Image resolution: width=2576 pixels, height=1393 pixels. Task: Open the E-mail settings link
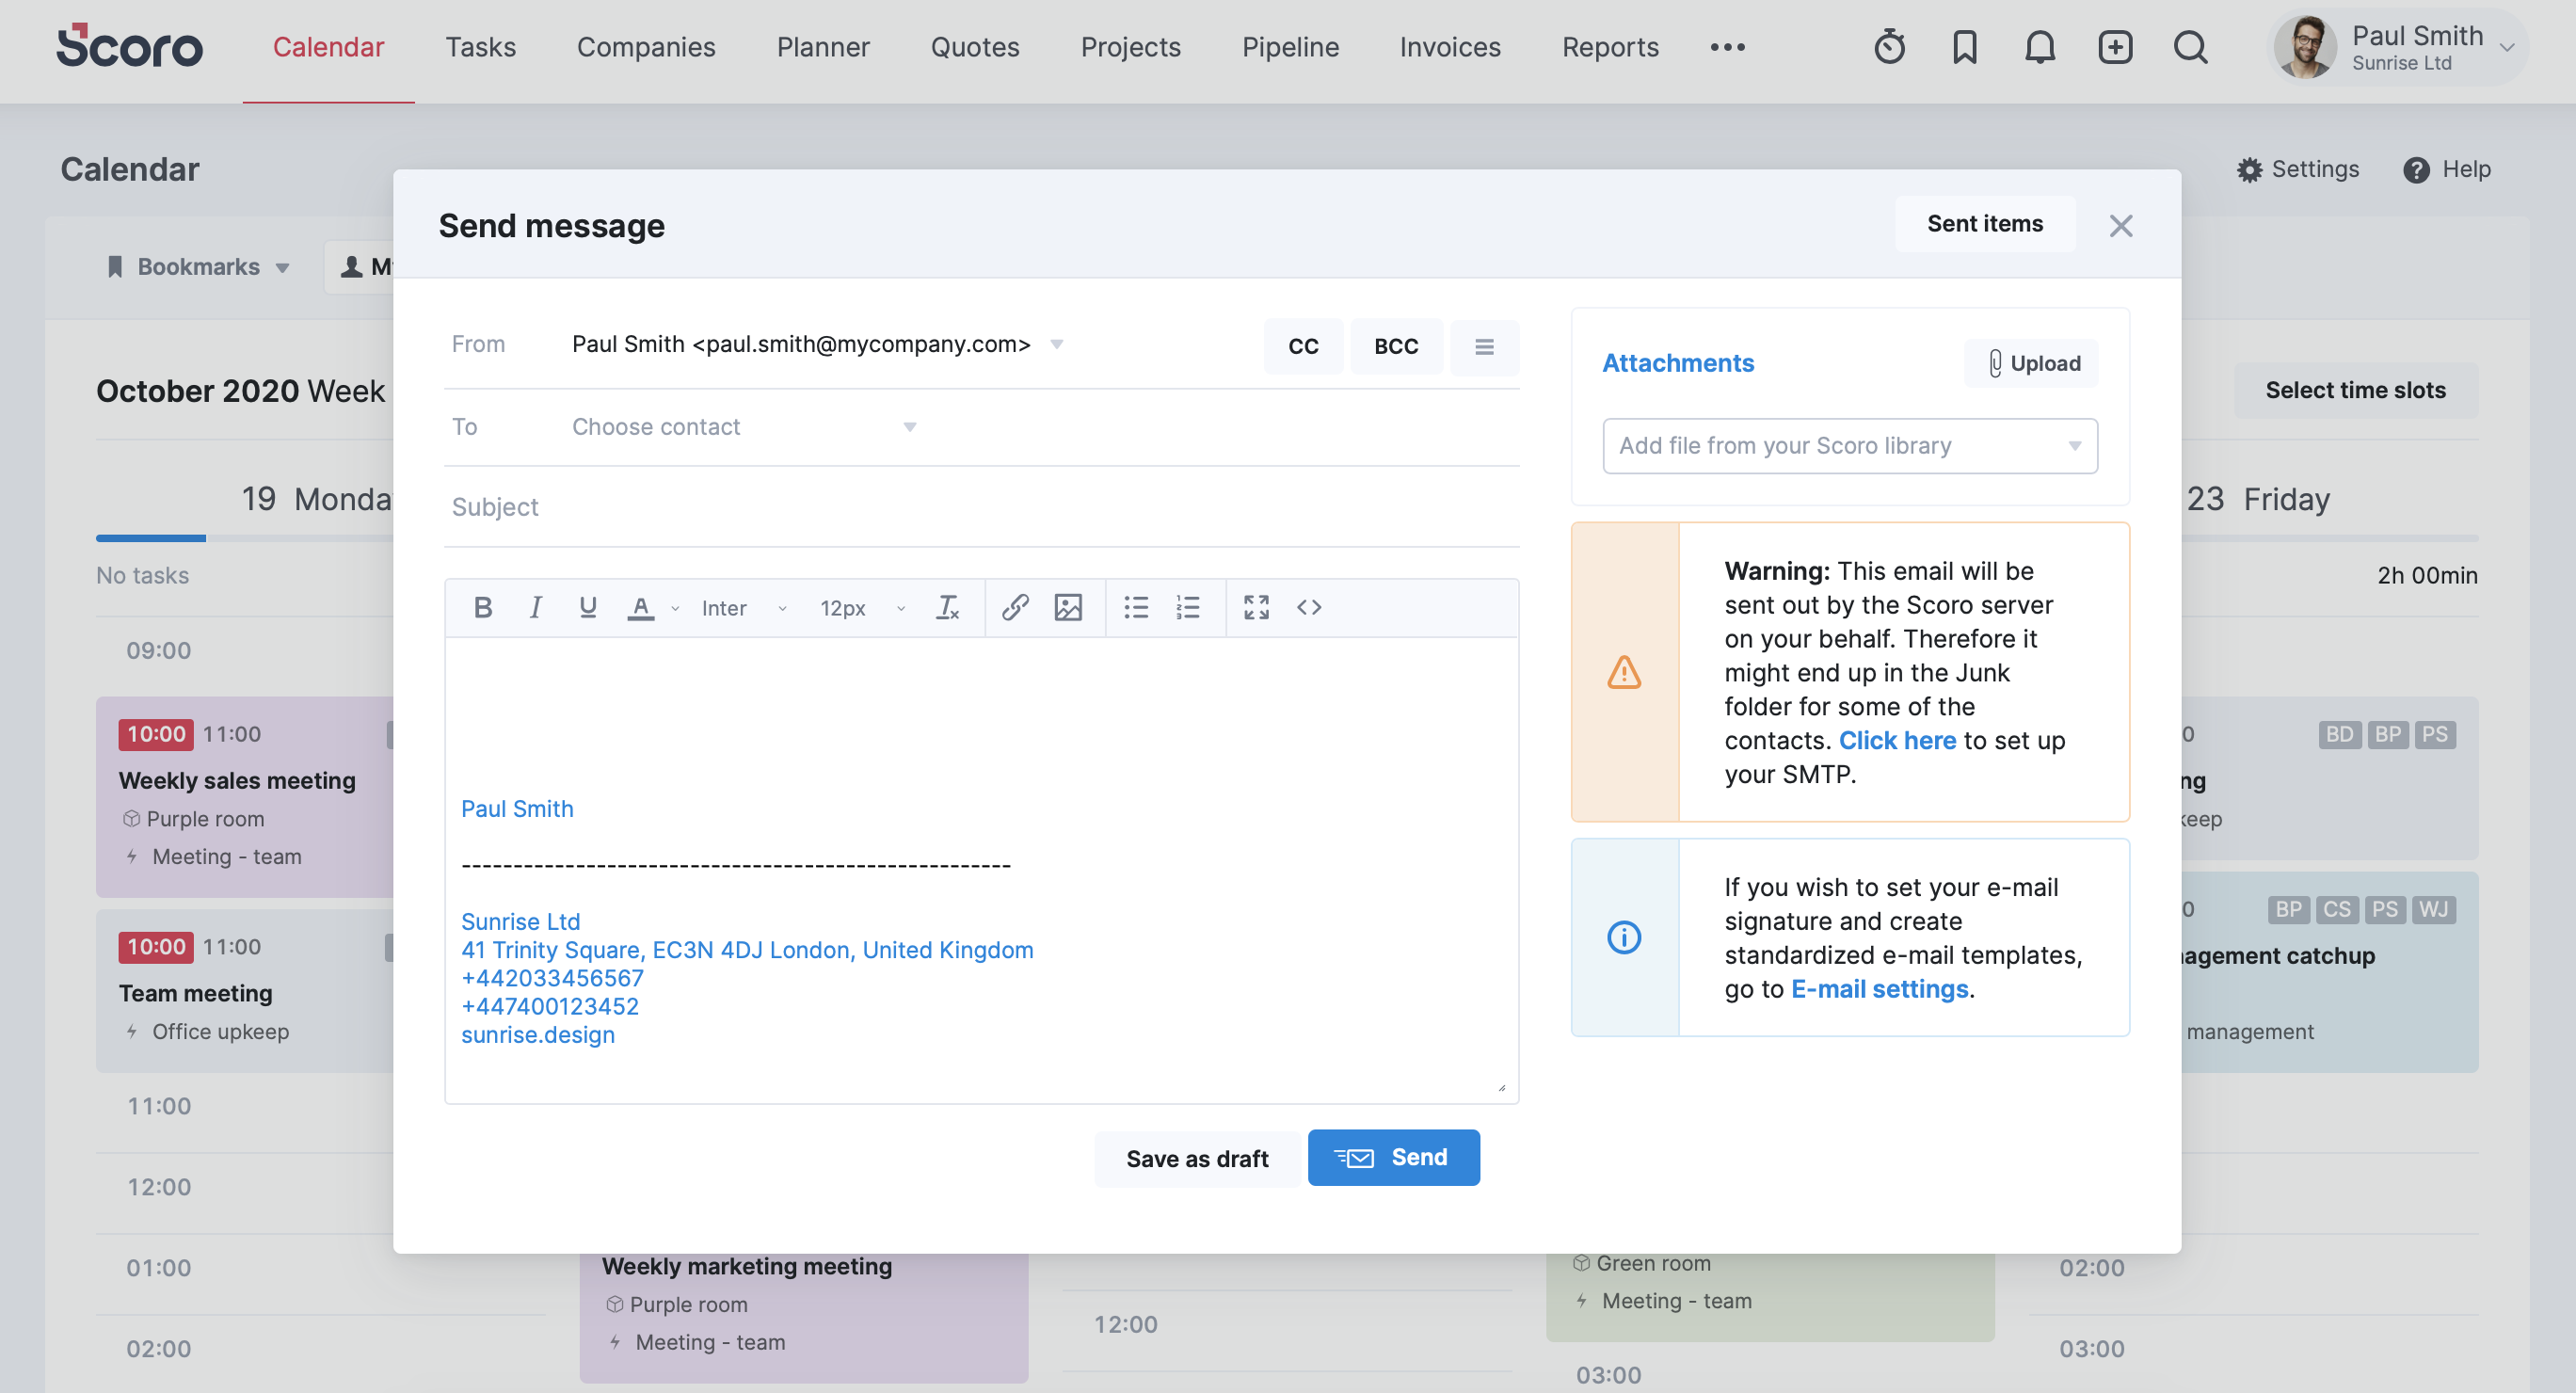[x=1879, y=990]
